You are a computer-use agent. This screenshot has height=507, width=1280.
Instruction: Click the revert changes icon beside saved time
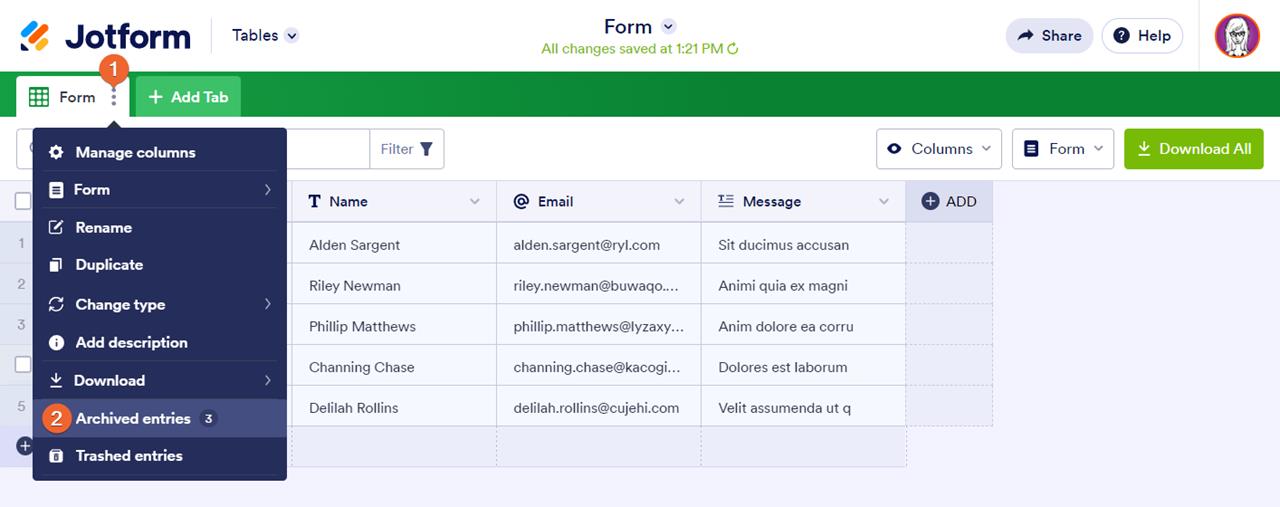pyautogui.click(x=733, y=48)
